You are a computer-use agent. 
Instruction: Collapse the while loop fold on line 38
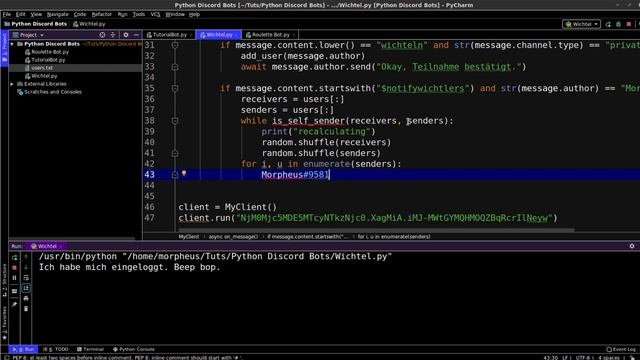point(175,121)
